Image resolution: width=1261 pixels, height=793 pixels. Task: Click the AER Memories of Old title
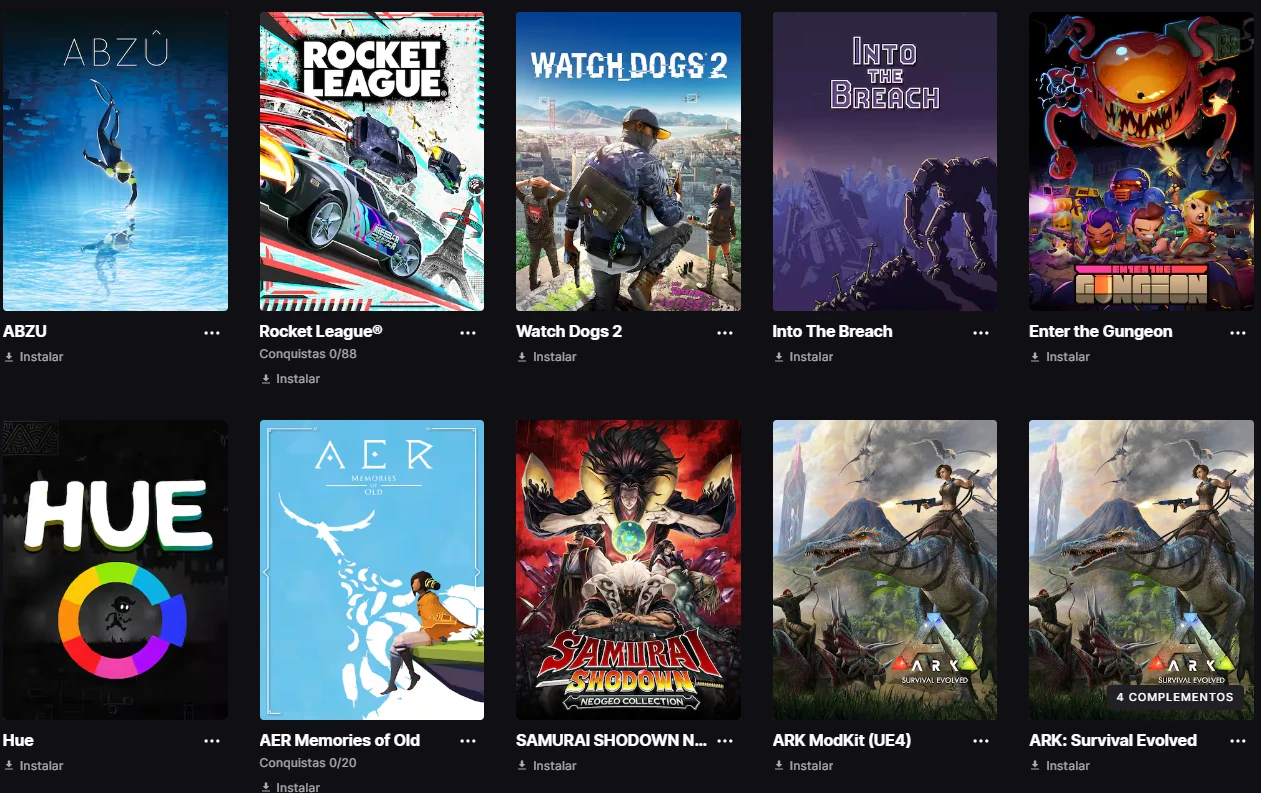pyautogui.click(x=340, y=741)
